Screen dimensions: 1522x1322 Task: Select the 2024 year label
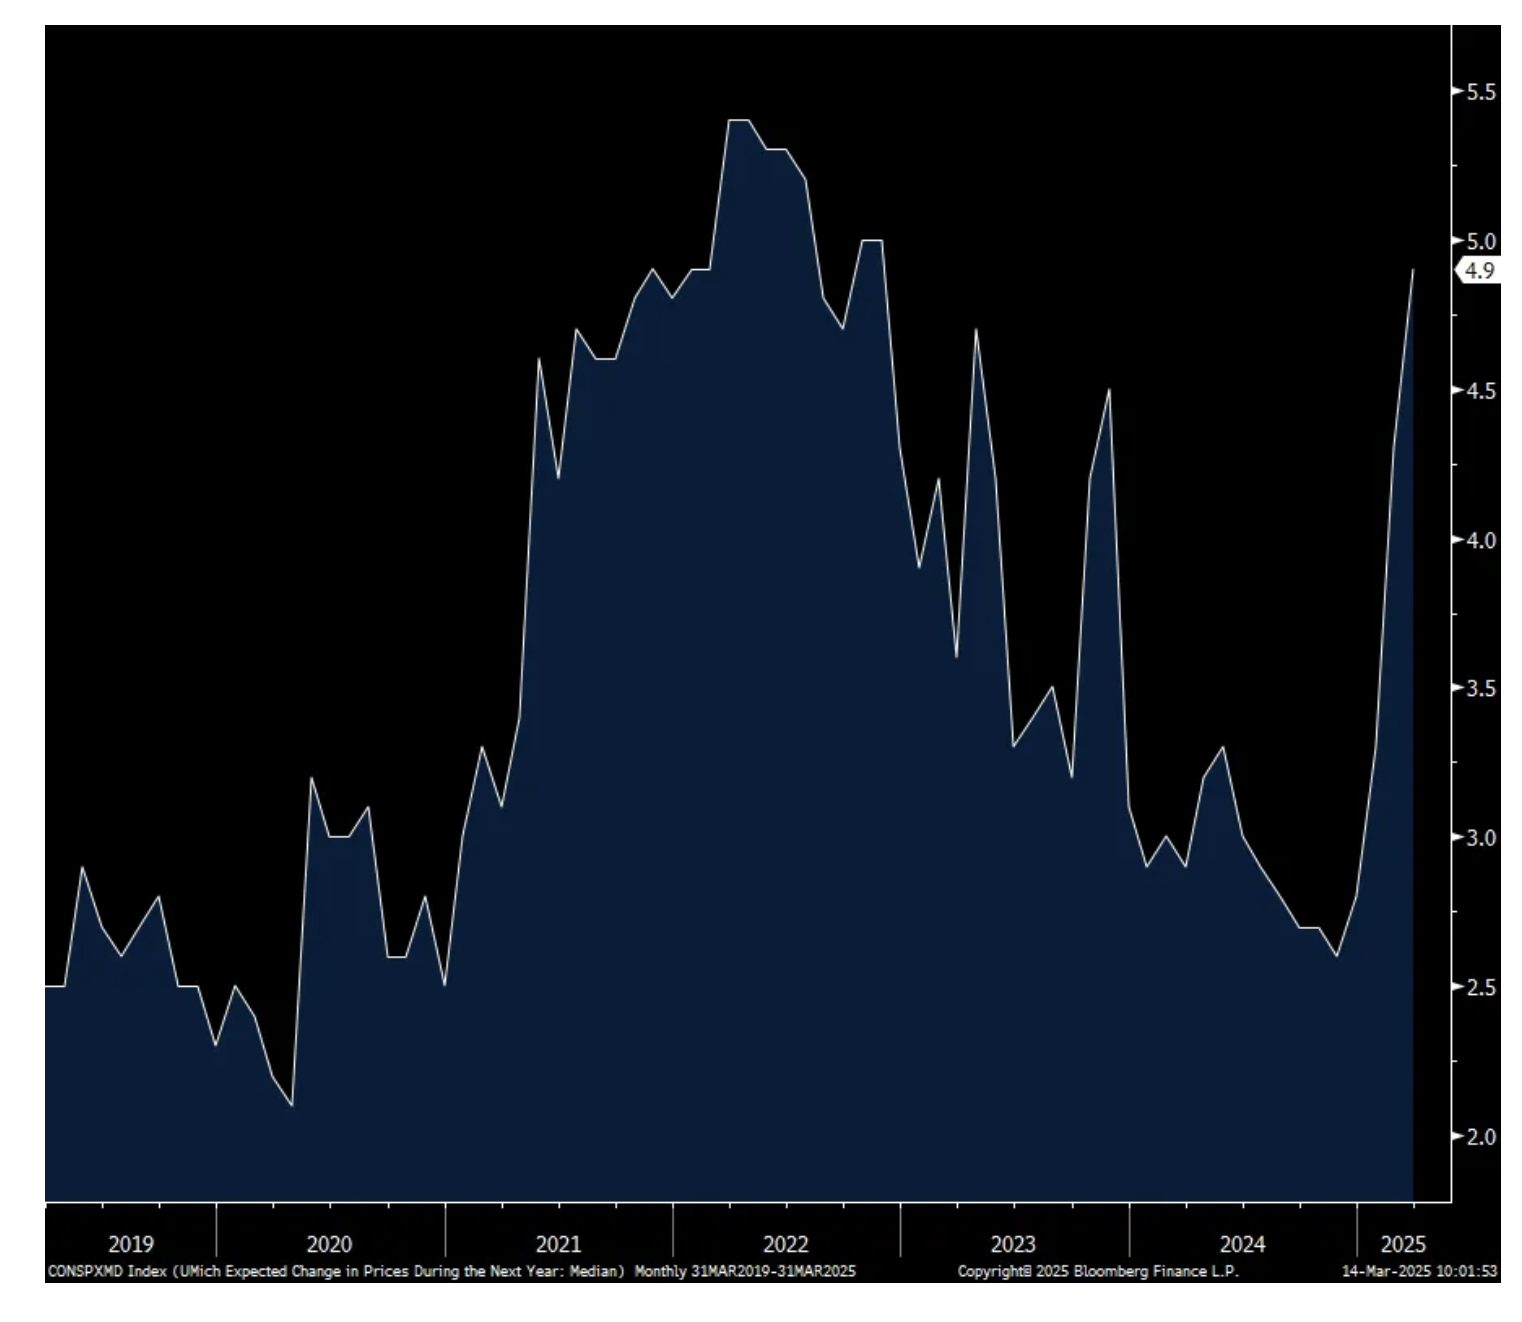(x=1242, y=1244)
